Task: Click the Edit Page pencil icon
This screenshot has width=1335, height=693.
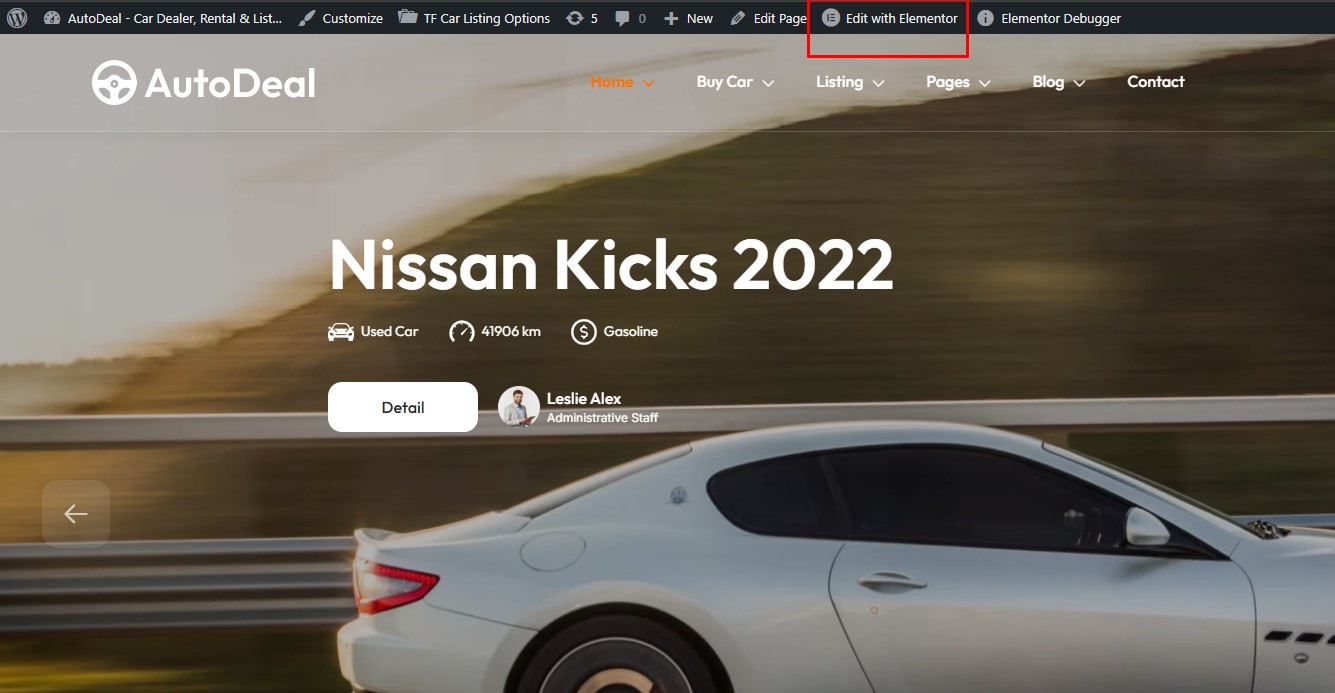Action: coord(738,18)
